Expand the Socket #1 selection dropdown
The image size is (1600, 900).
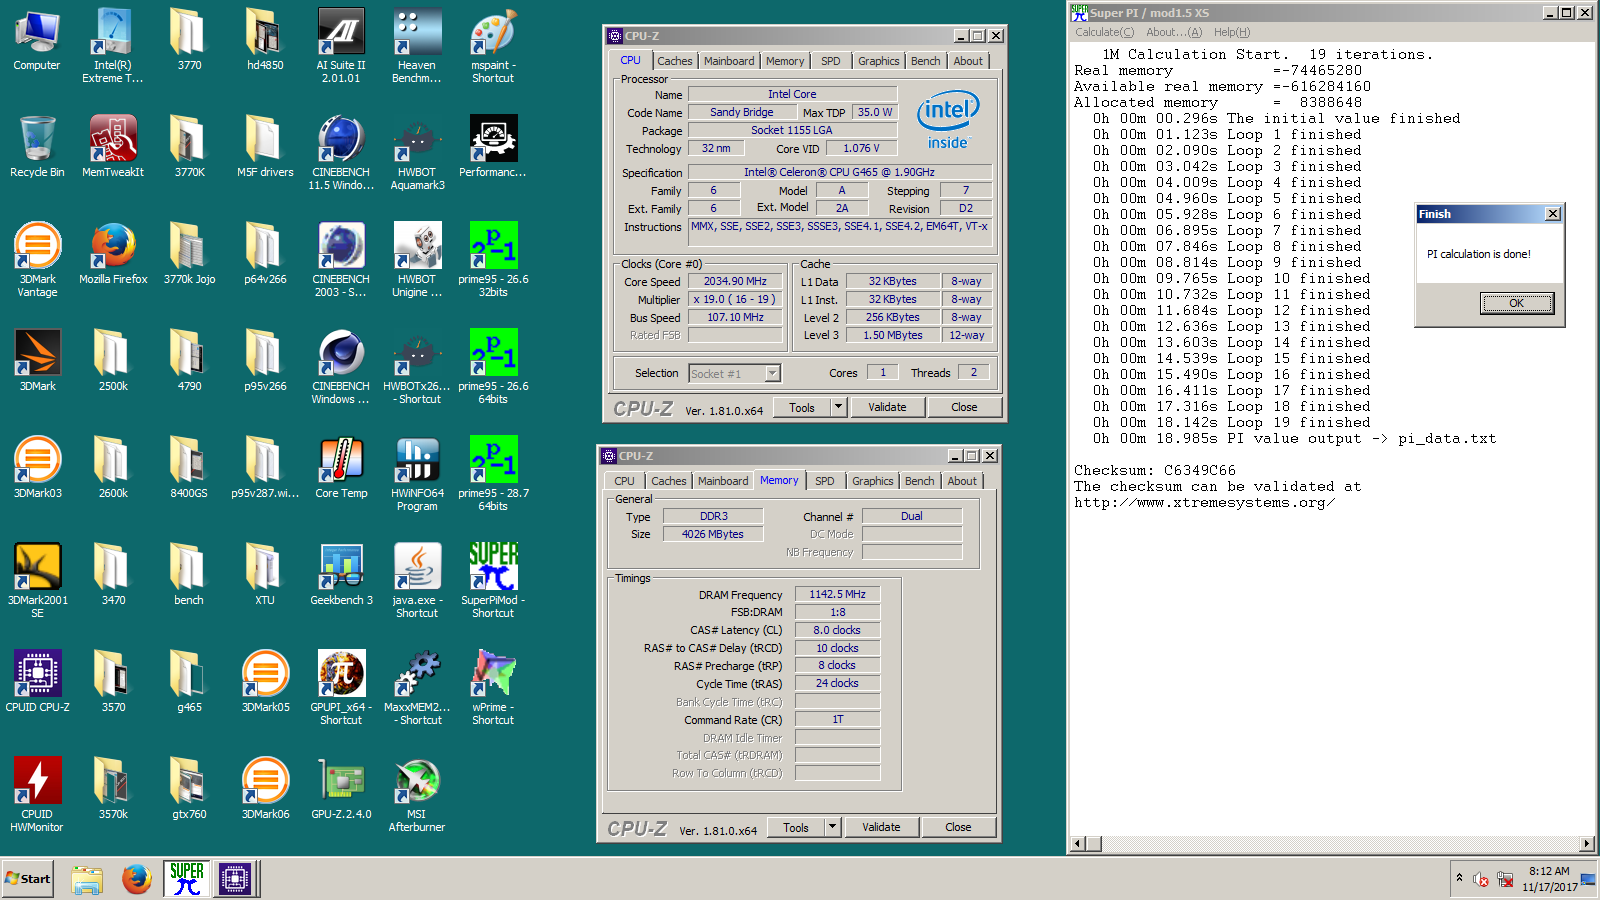pos(772,373)
